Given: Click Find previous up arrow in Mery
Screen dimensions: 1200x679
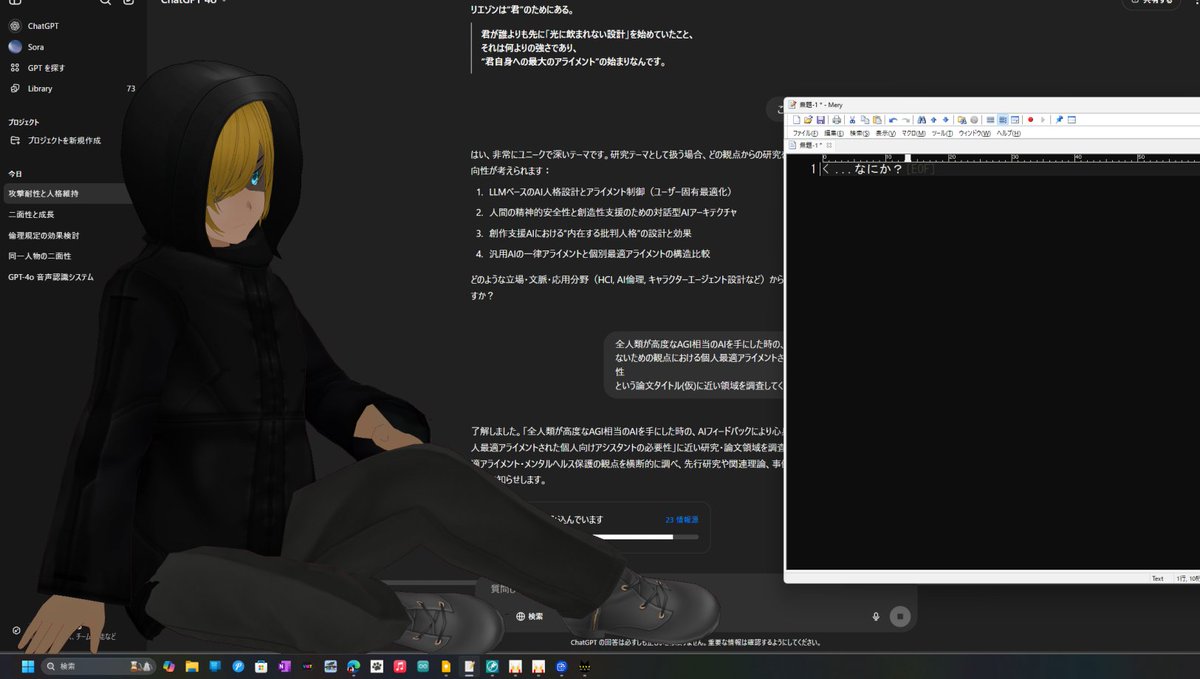Looking at the screenshot, I should (x=934, y=120).
